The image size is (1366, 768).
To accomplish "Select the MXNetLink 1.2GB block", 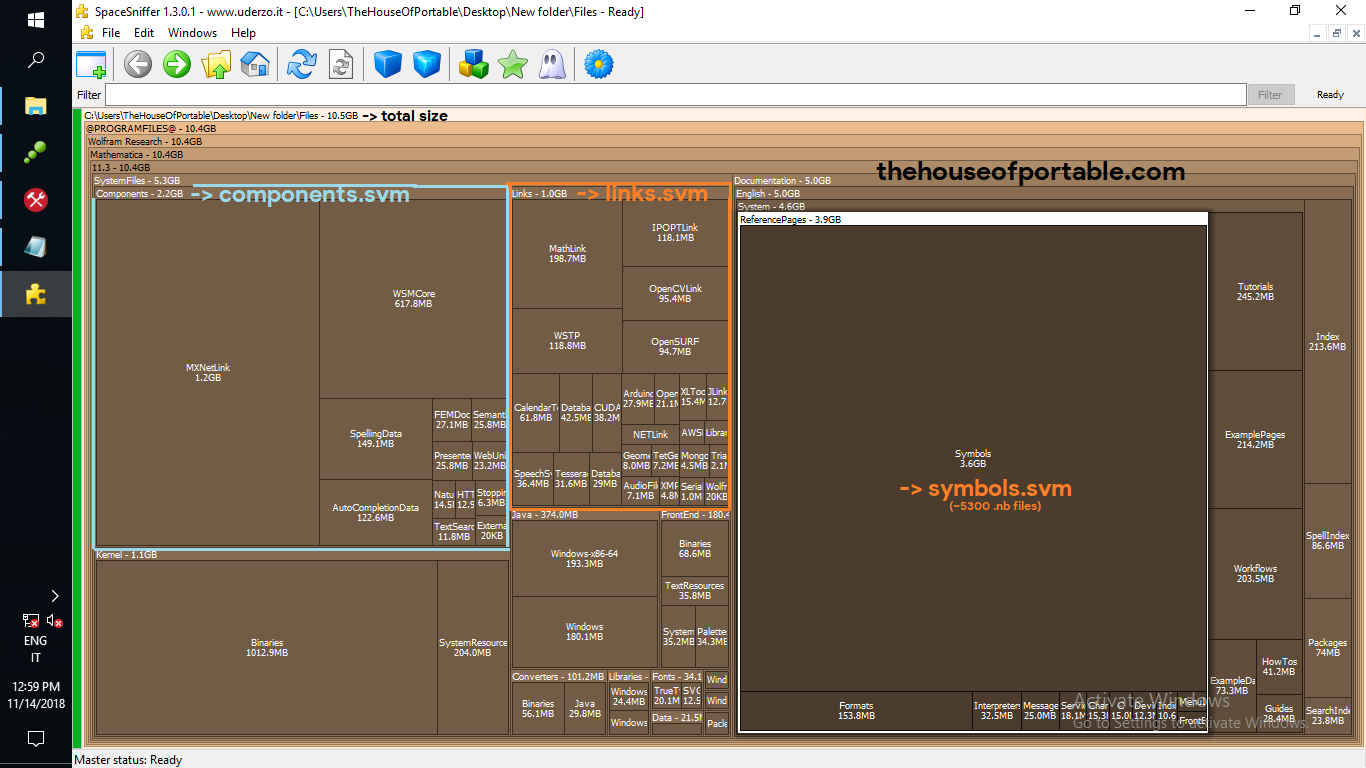I will (207, 372).
